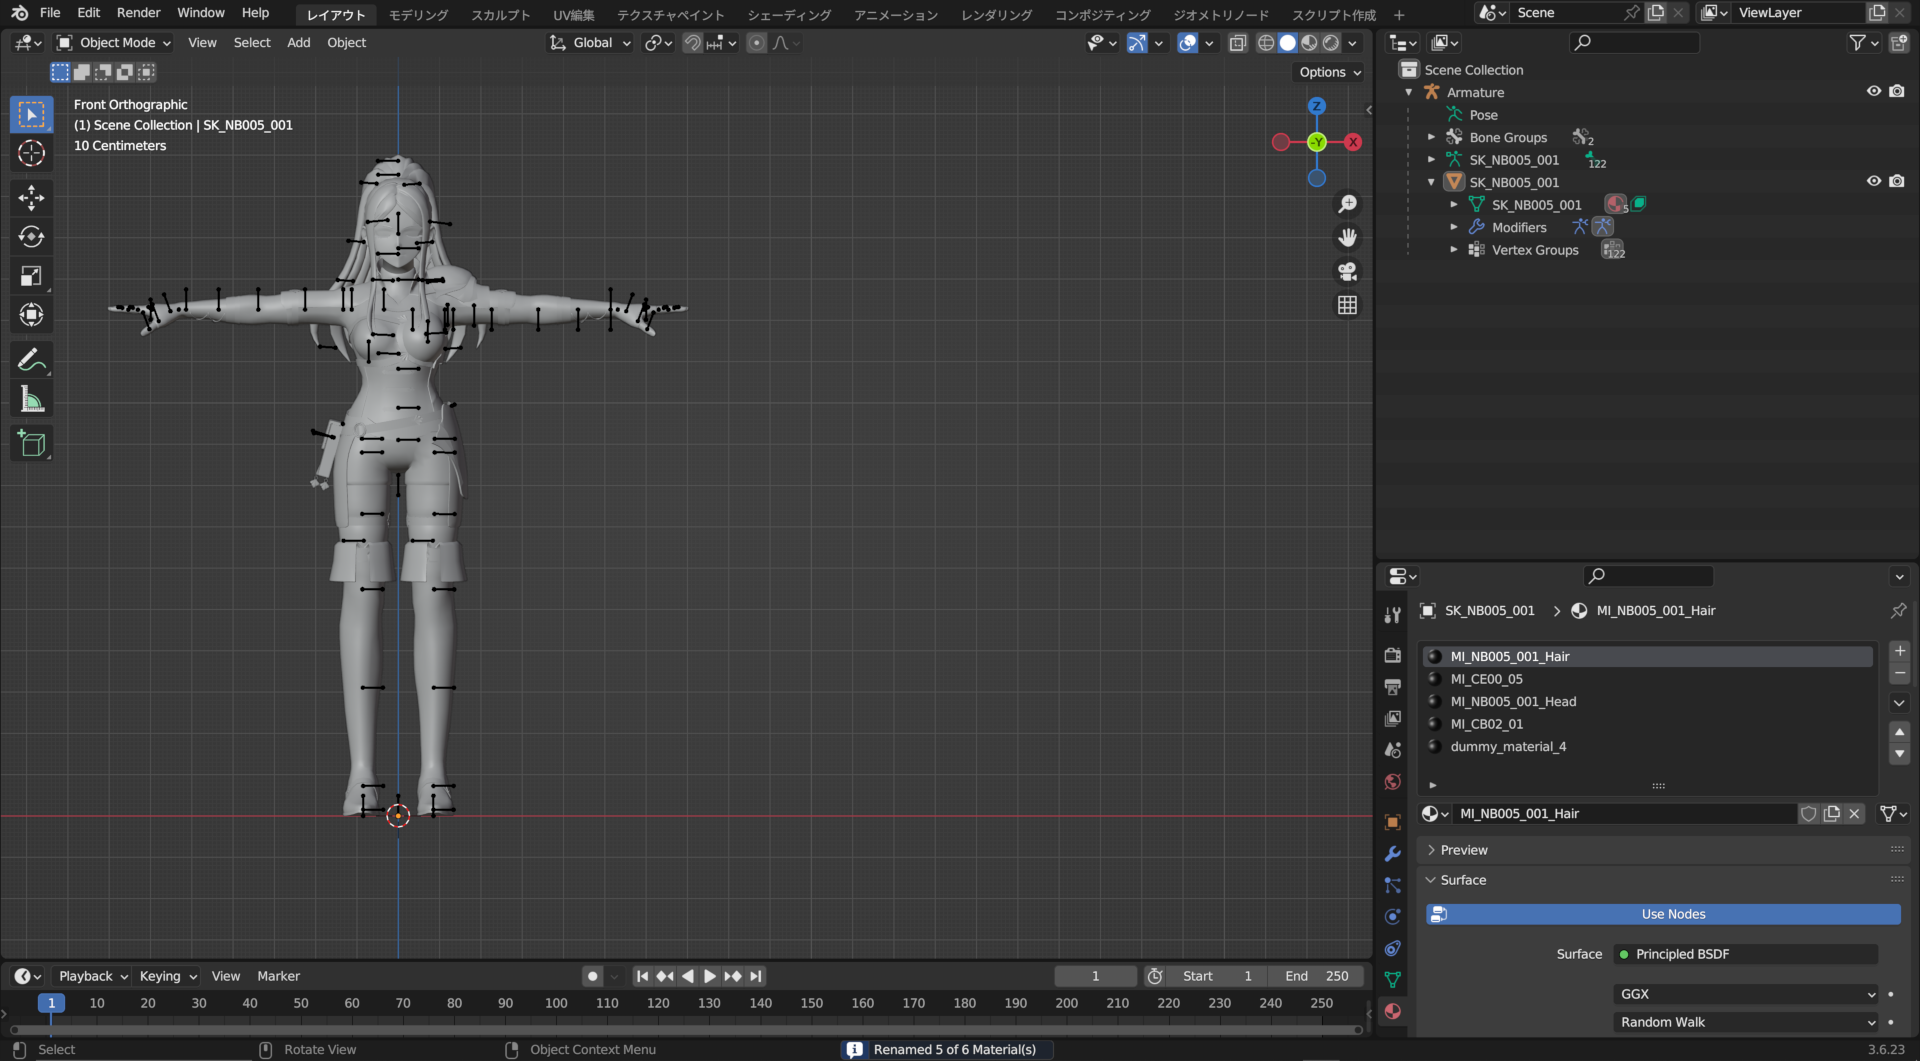The width and height of the screenshot is (1920, 1061).
Task: Open Random Walk subsurface dropdown
Action: coord(1746,1023)
